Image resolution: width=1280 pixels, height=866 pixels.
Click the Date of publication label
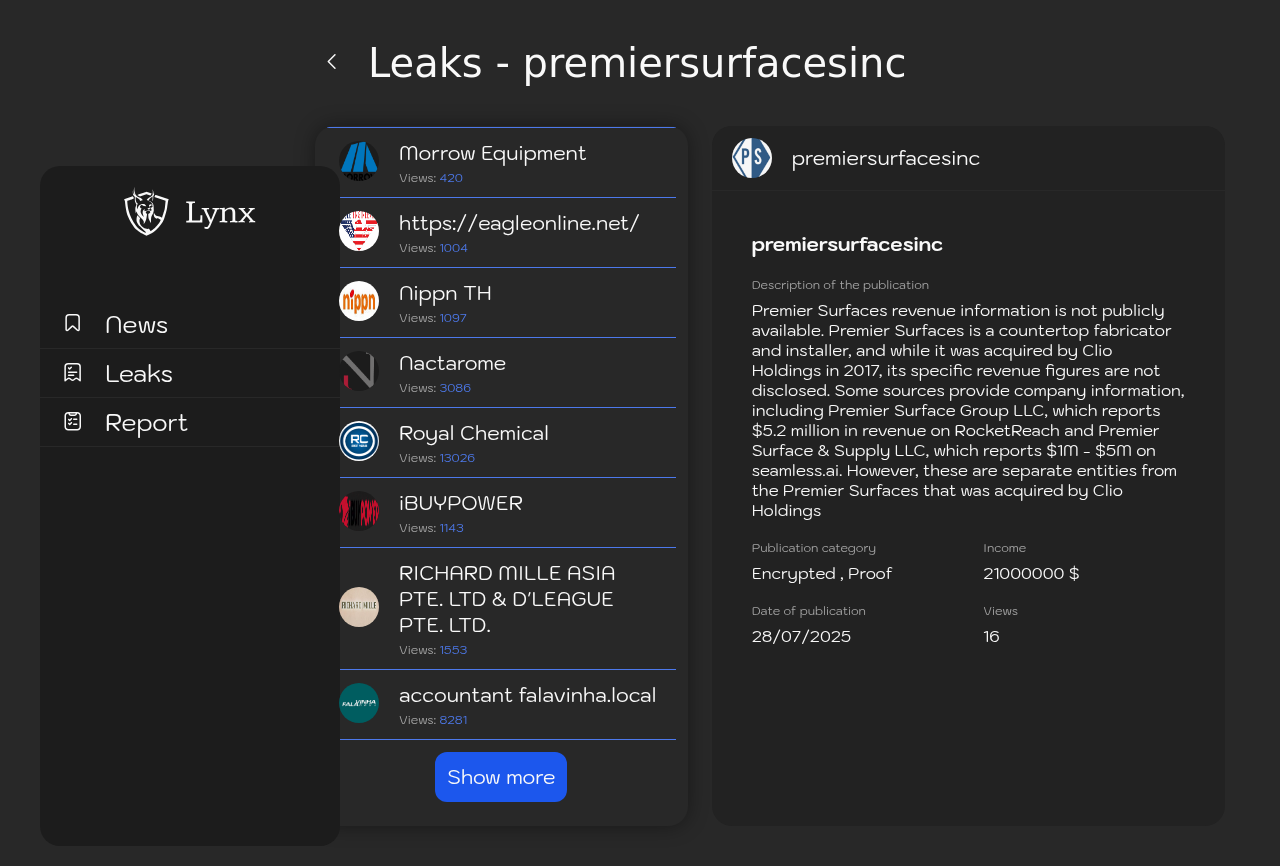(809, 611)
